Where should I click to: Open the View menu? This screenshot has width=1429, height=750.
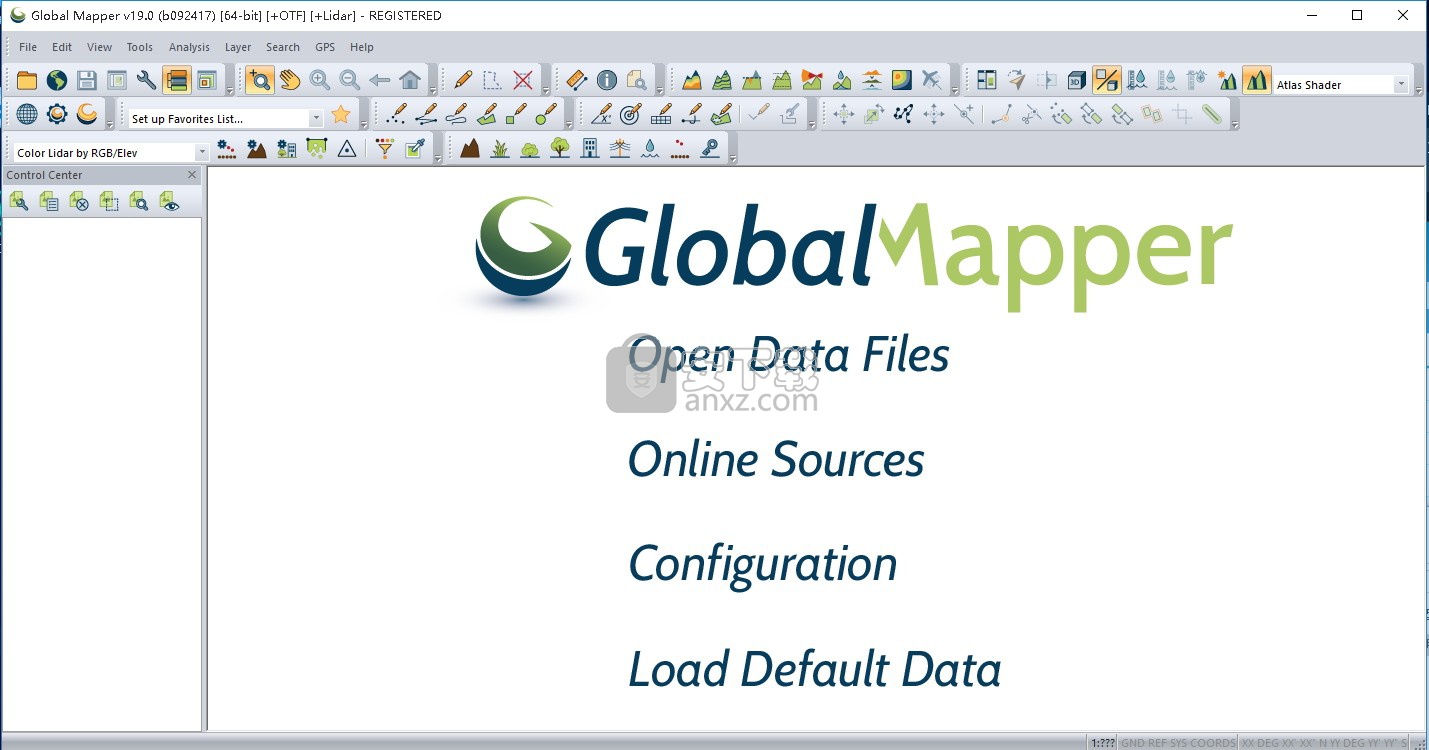pyautogui.click(x=99, y=47)
